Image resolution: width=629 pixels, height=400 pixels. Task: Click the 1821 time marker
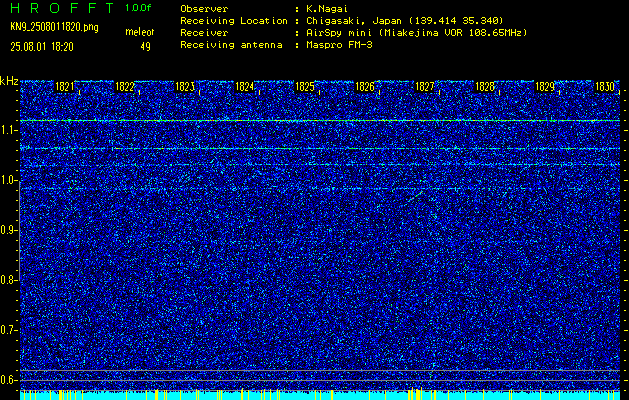click(64, 87)
